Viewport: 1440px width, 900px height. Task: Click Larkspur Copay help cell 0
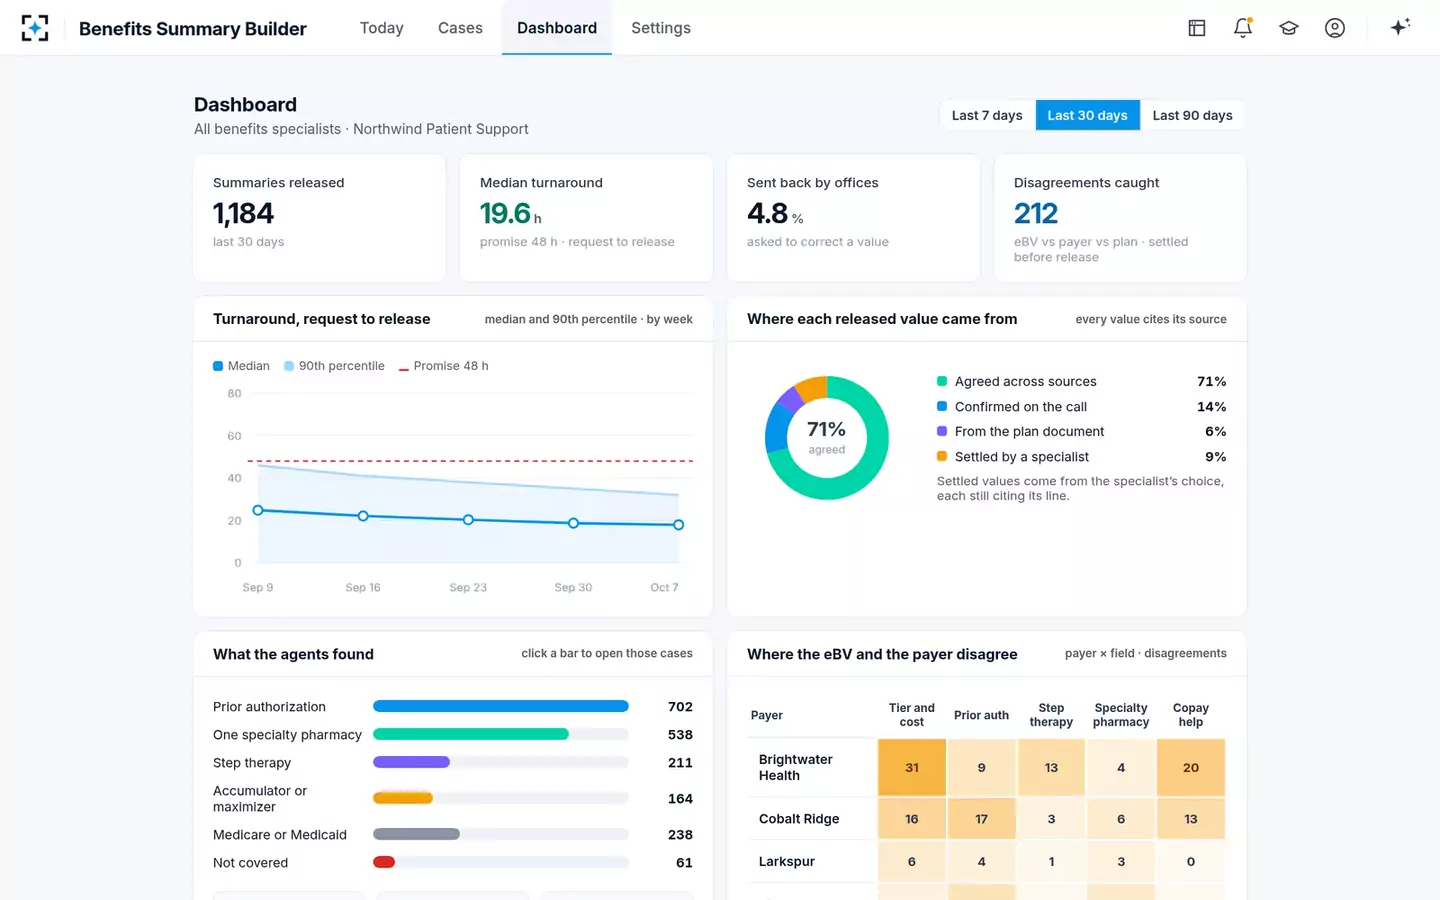pyautogui.click(x=1191, y=861)
